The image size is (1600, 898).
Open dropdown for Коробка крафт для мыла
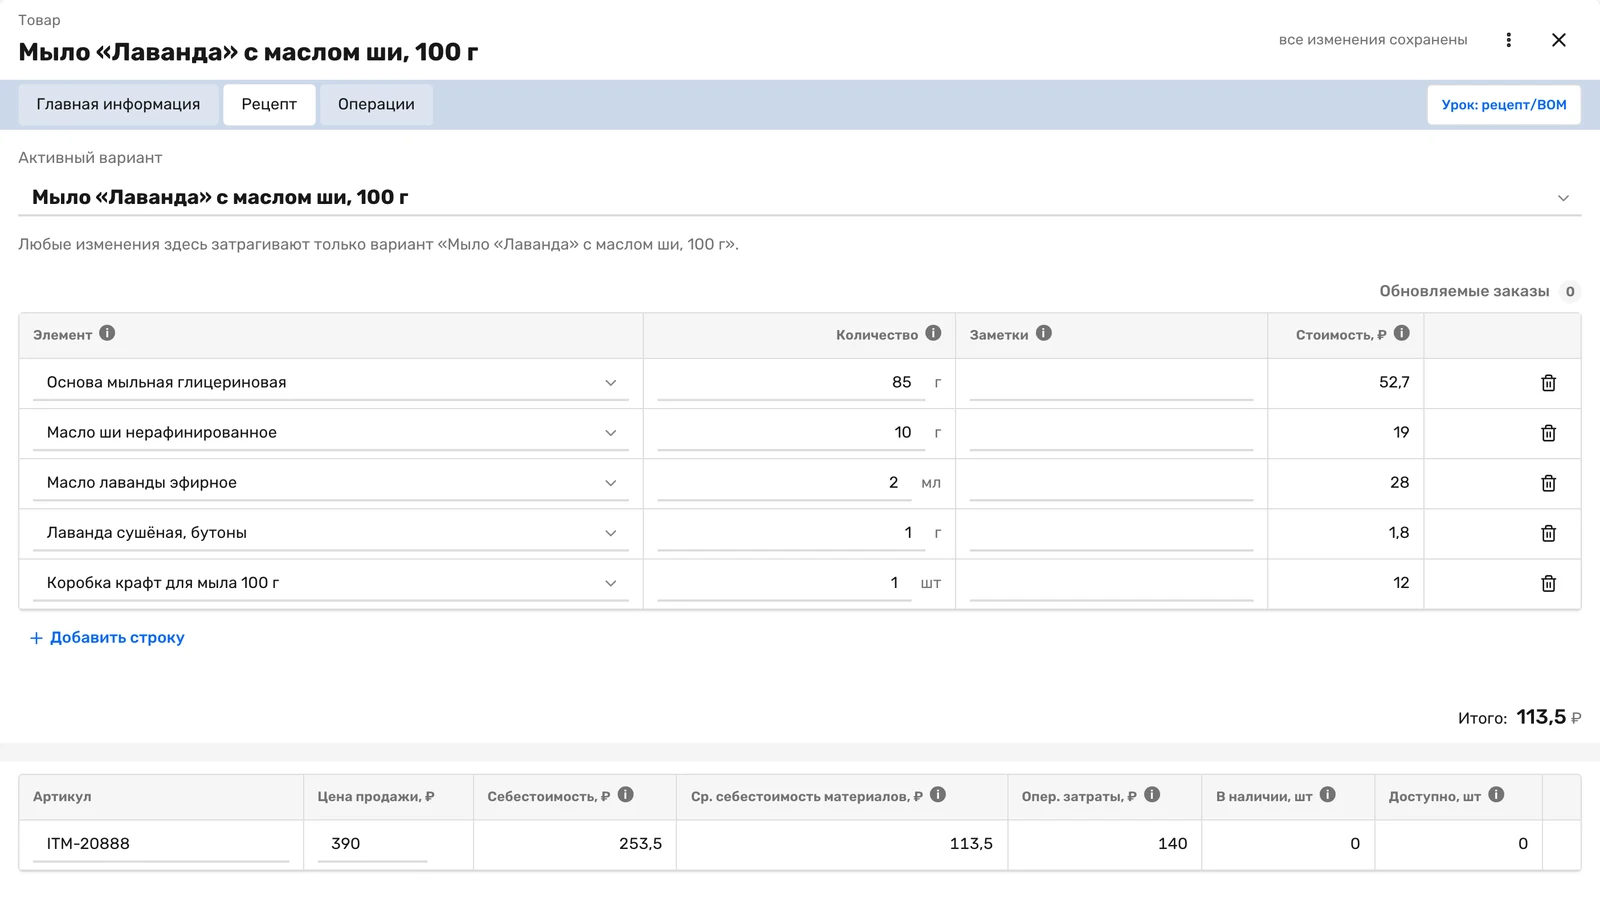[611, 583]
